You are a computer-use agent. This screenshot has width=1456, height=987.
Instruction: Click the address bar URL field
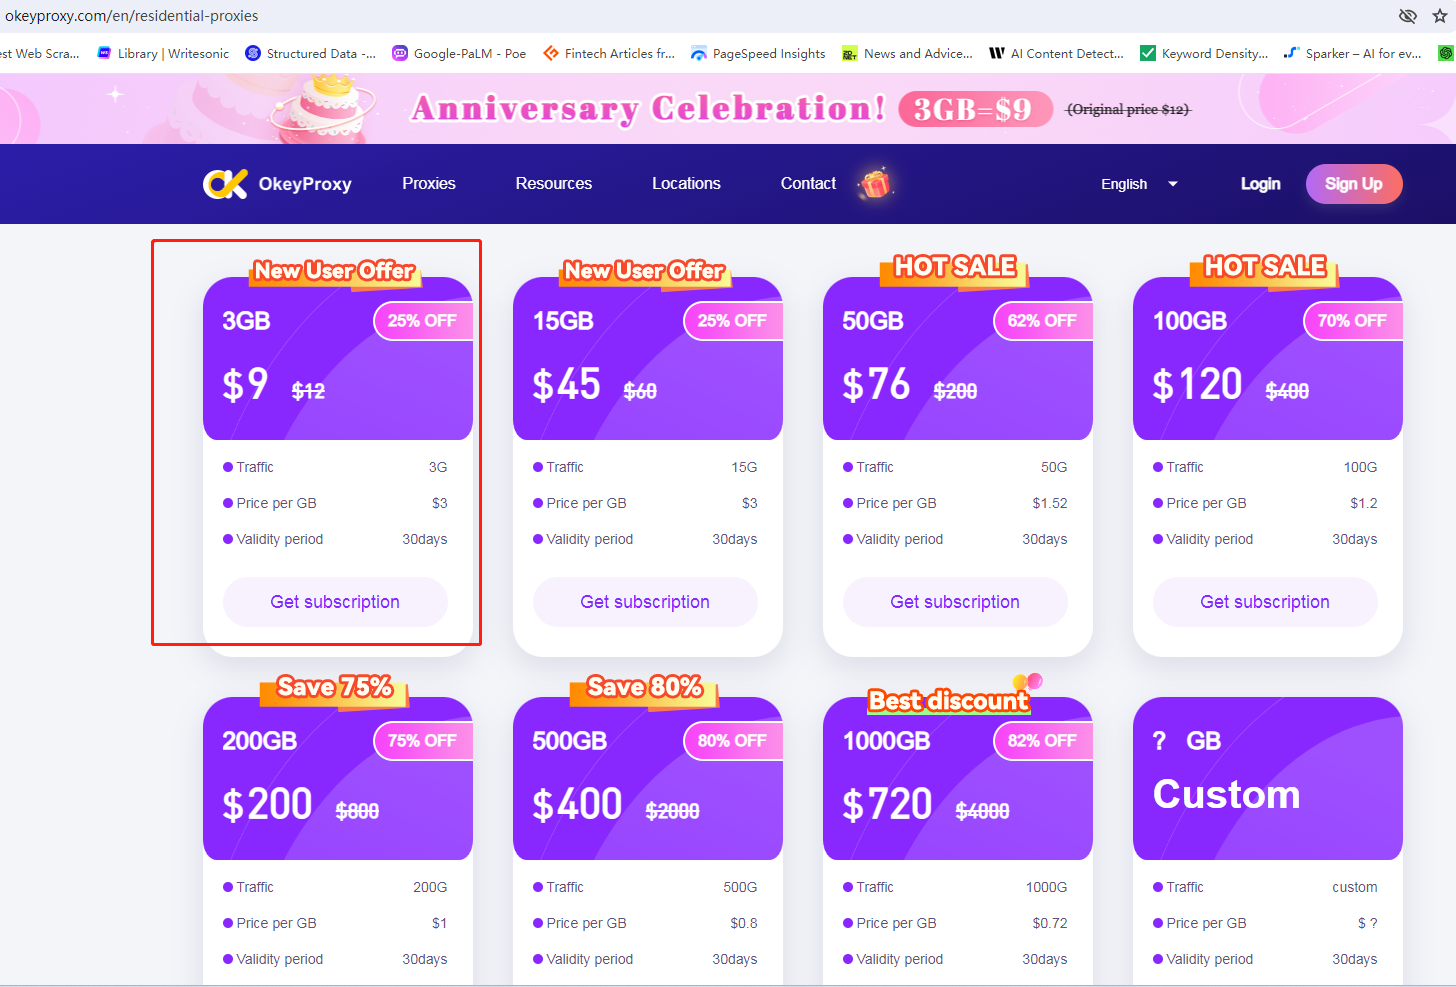pos(400,16)
